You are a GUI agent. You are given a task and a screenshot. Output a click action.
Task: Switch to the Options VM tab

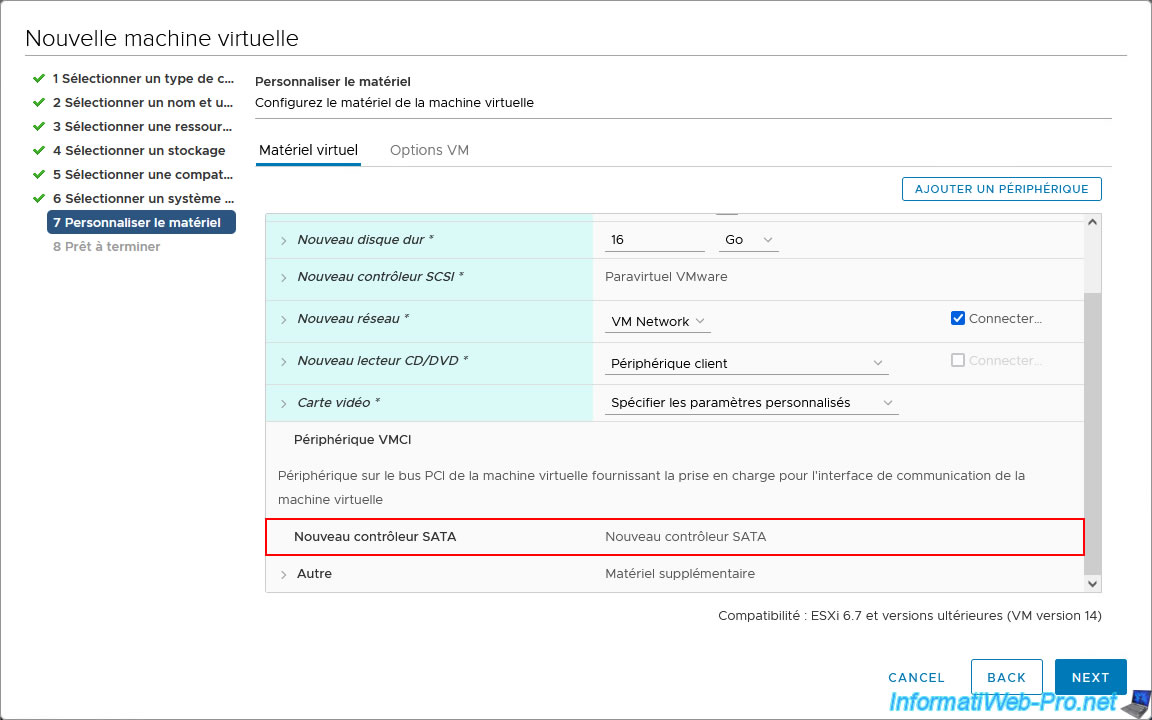pos(429,150)
